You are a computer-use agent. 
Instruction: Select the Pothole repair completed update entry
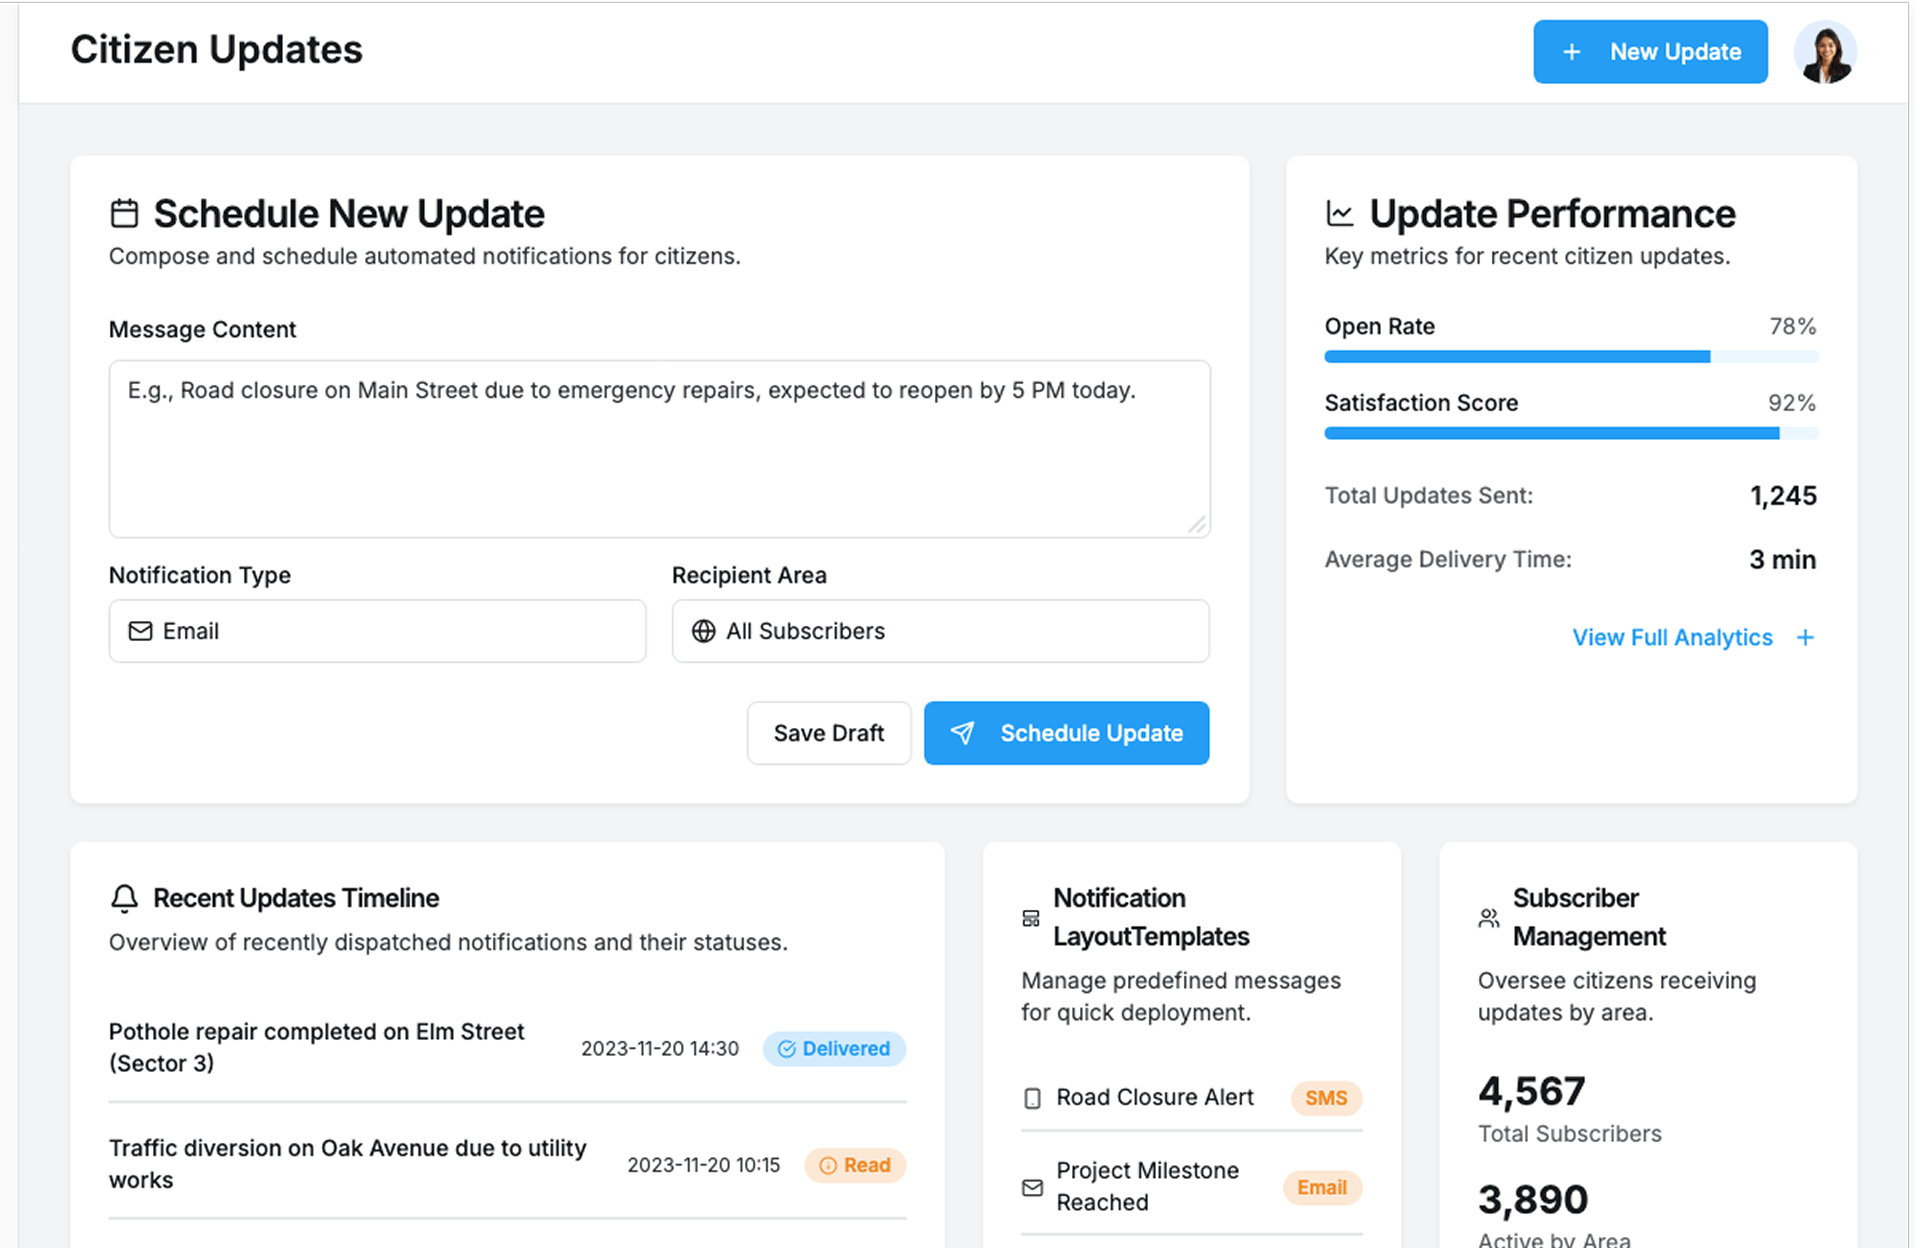[316, 1047]
